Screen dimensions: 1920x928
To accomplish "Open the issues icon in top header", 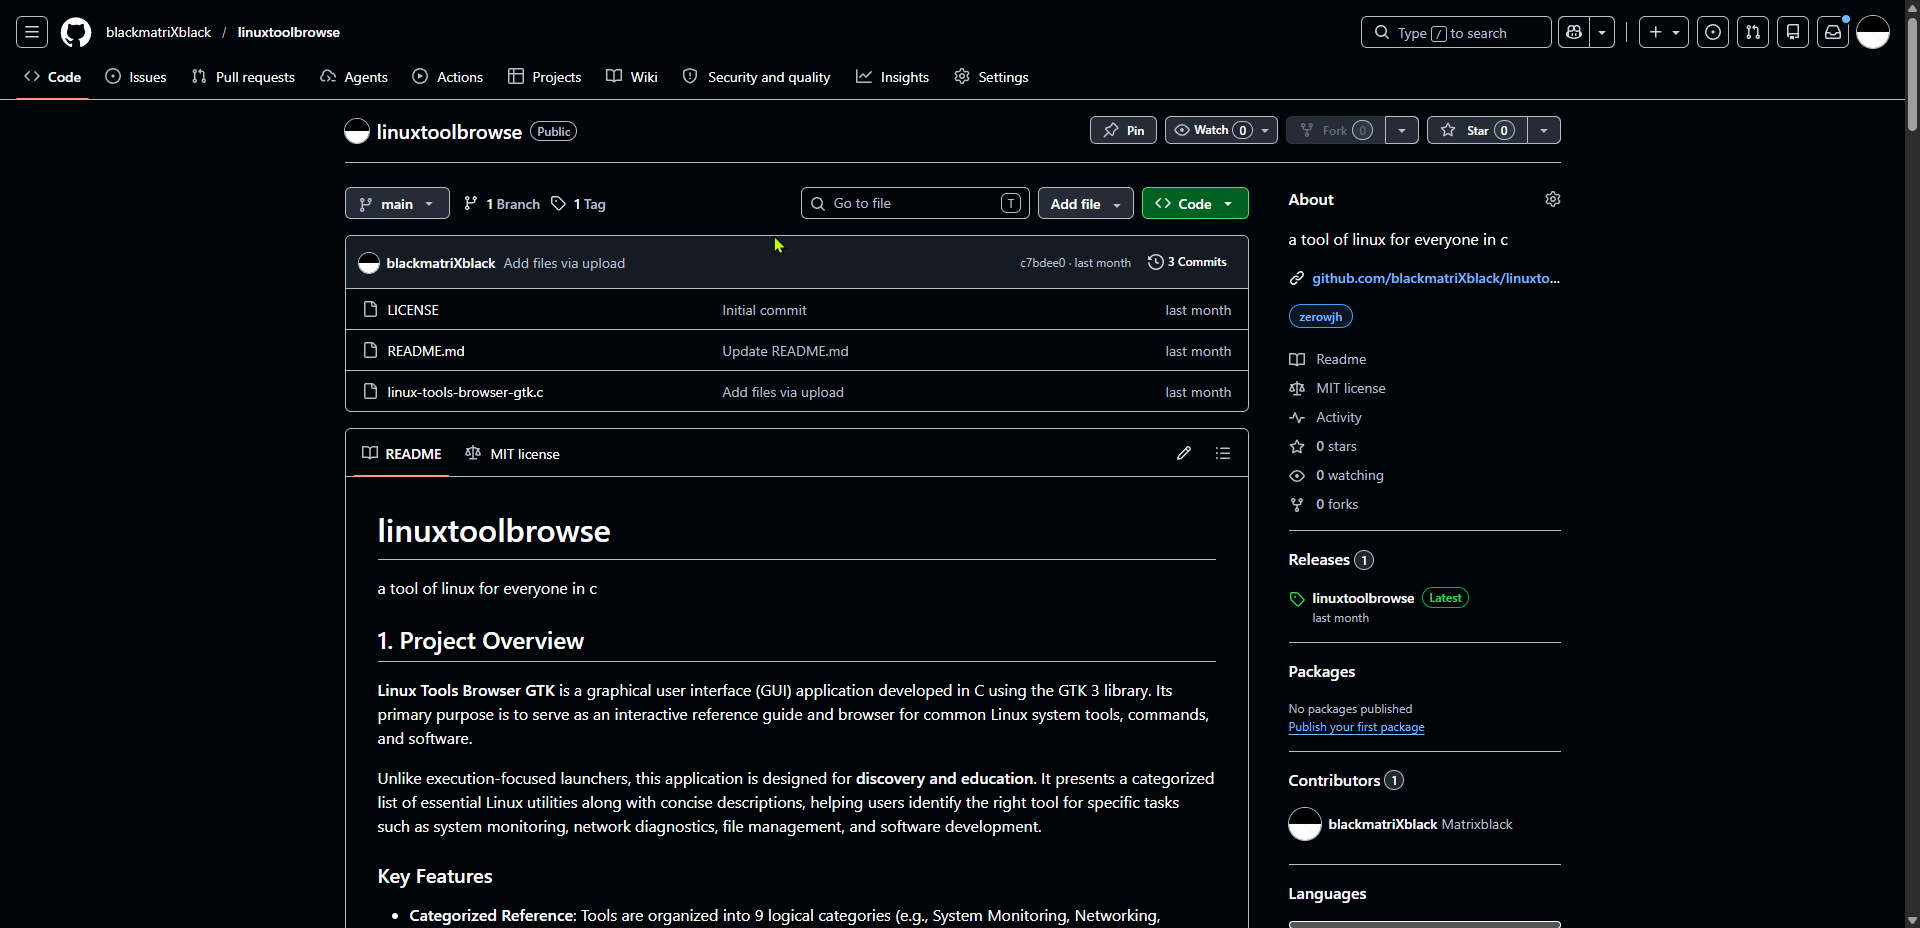I will [1713, 32].
